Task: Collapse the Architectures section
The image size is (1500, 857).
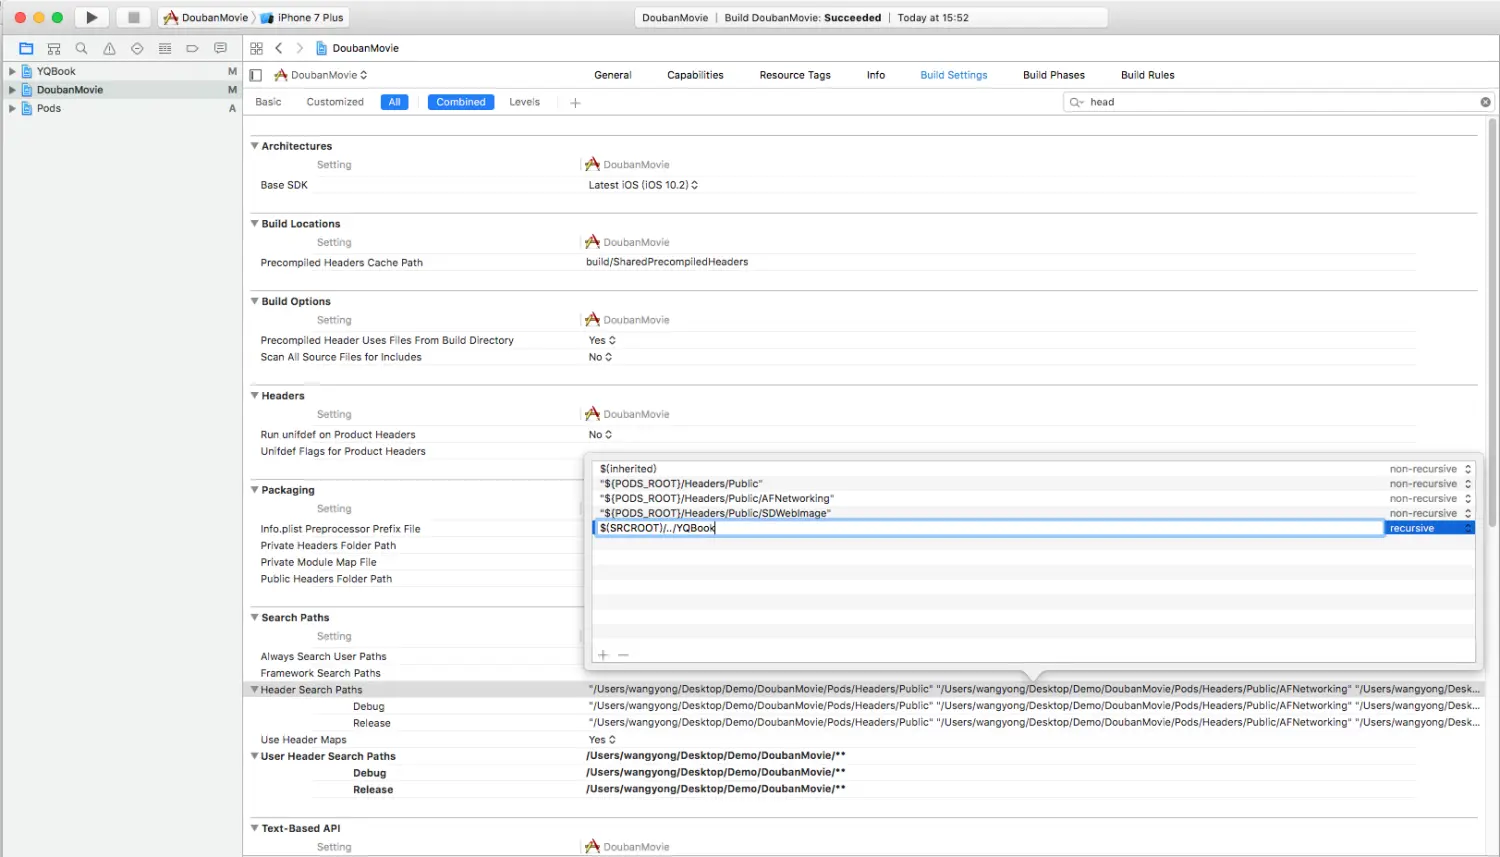Action: pyautogui.click(x=254, y=146)
